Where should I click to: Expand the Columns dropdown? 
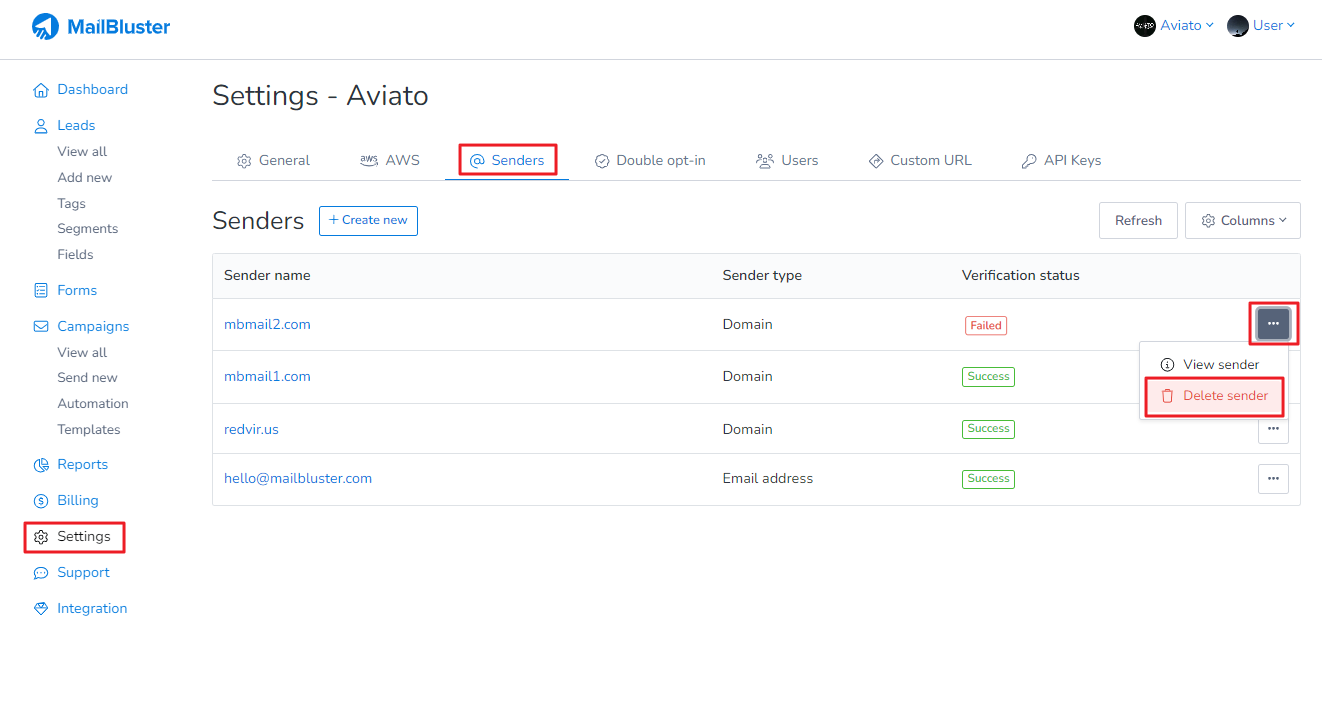pos(1242,221)
